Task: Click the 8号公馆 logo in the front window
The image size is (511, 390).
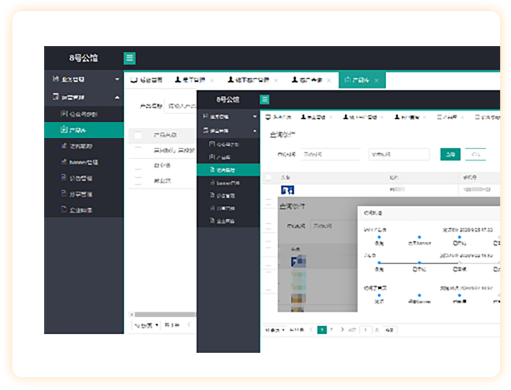Action: tap(228, 99)
